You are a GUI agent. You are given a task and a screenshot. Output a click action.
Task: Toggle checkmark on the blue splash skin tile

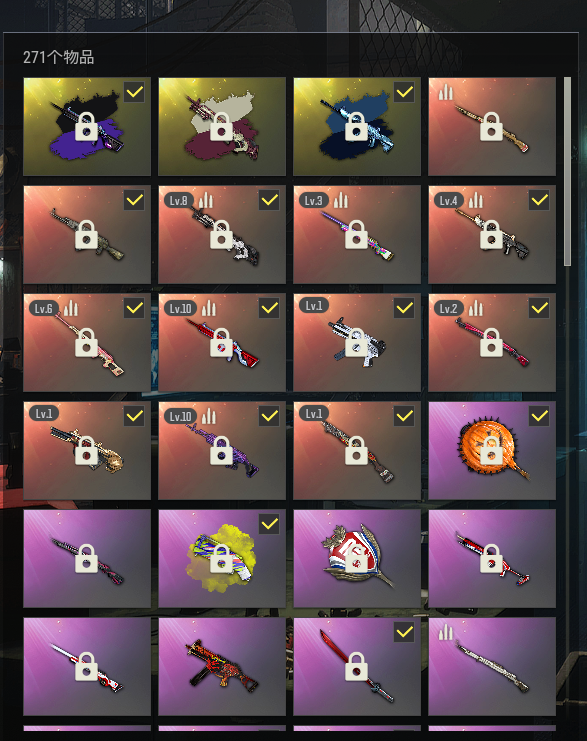(404, 92)
